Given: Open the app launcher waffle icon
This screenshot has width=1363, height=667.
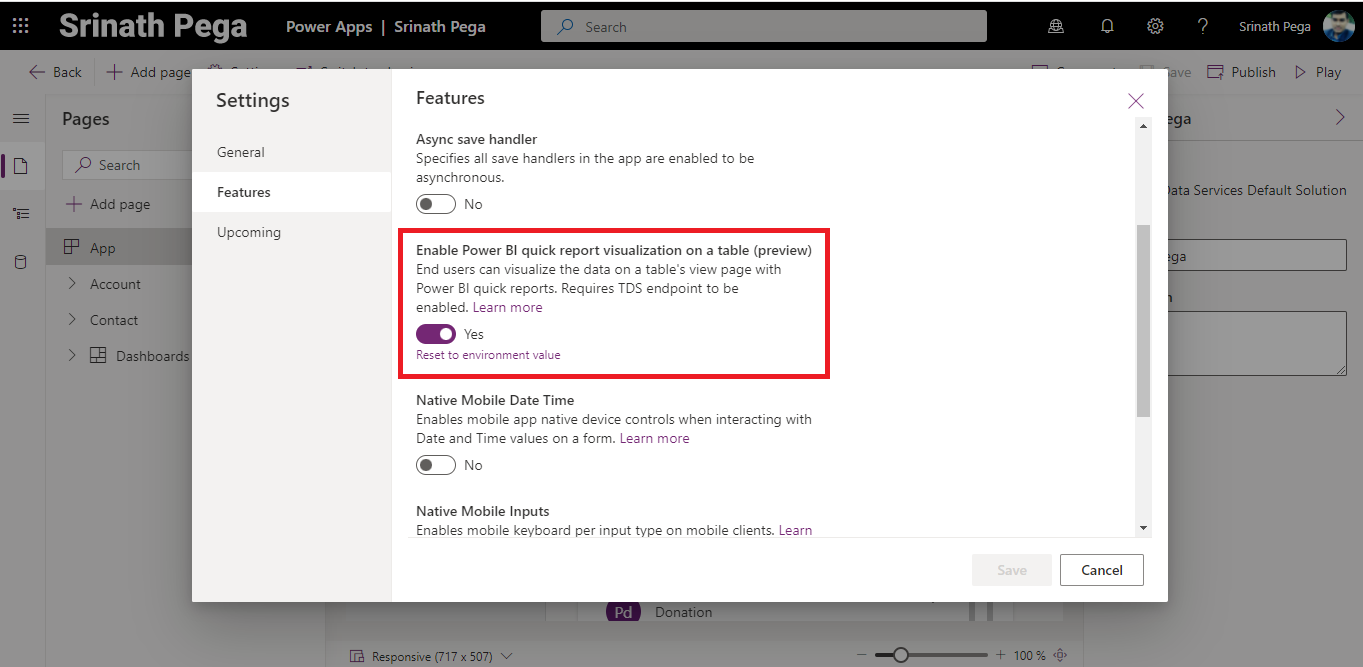Looking at the screenshot, I should pos(20,26).
